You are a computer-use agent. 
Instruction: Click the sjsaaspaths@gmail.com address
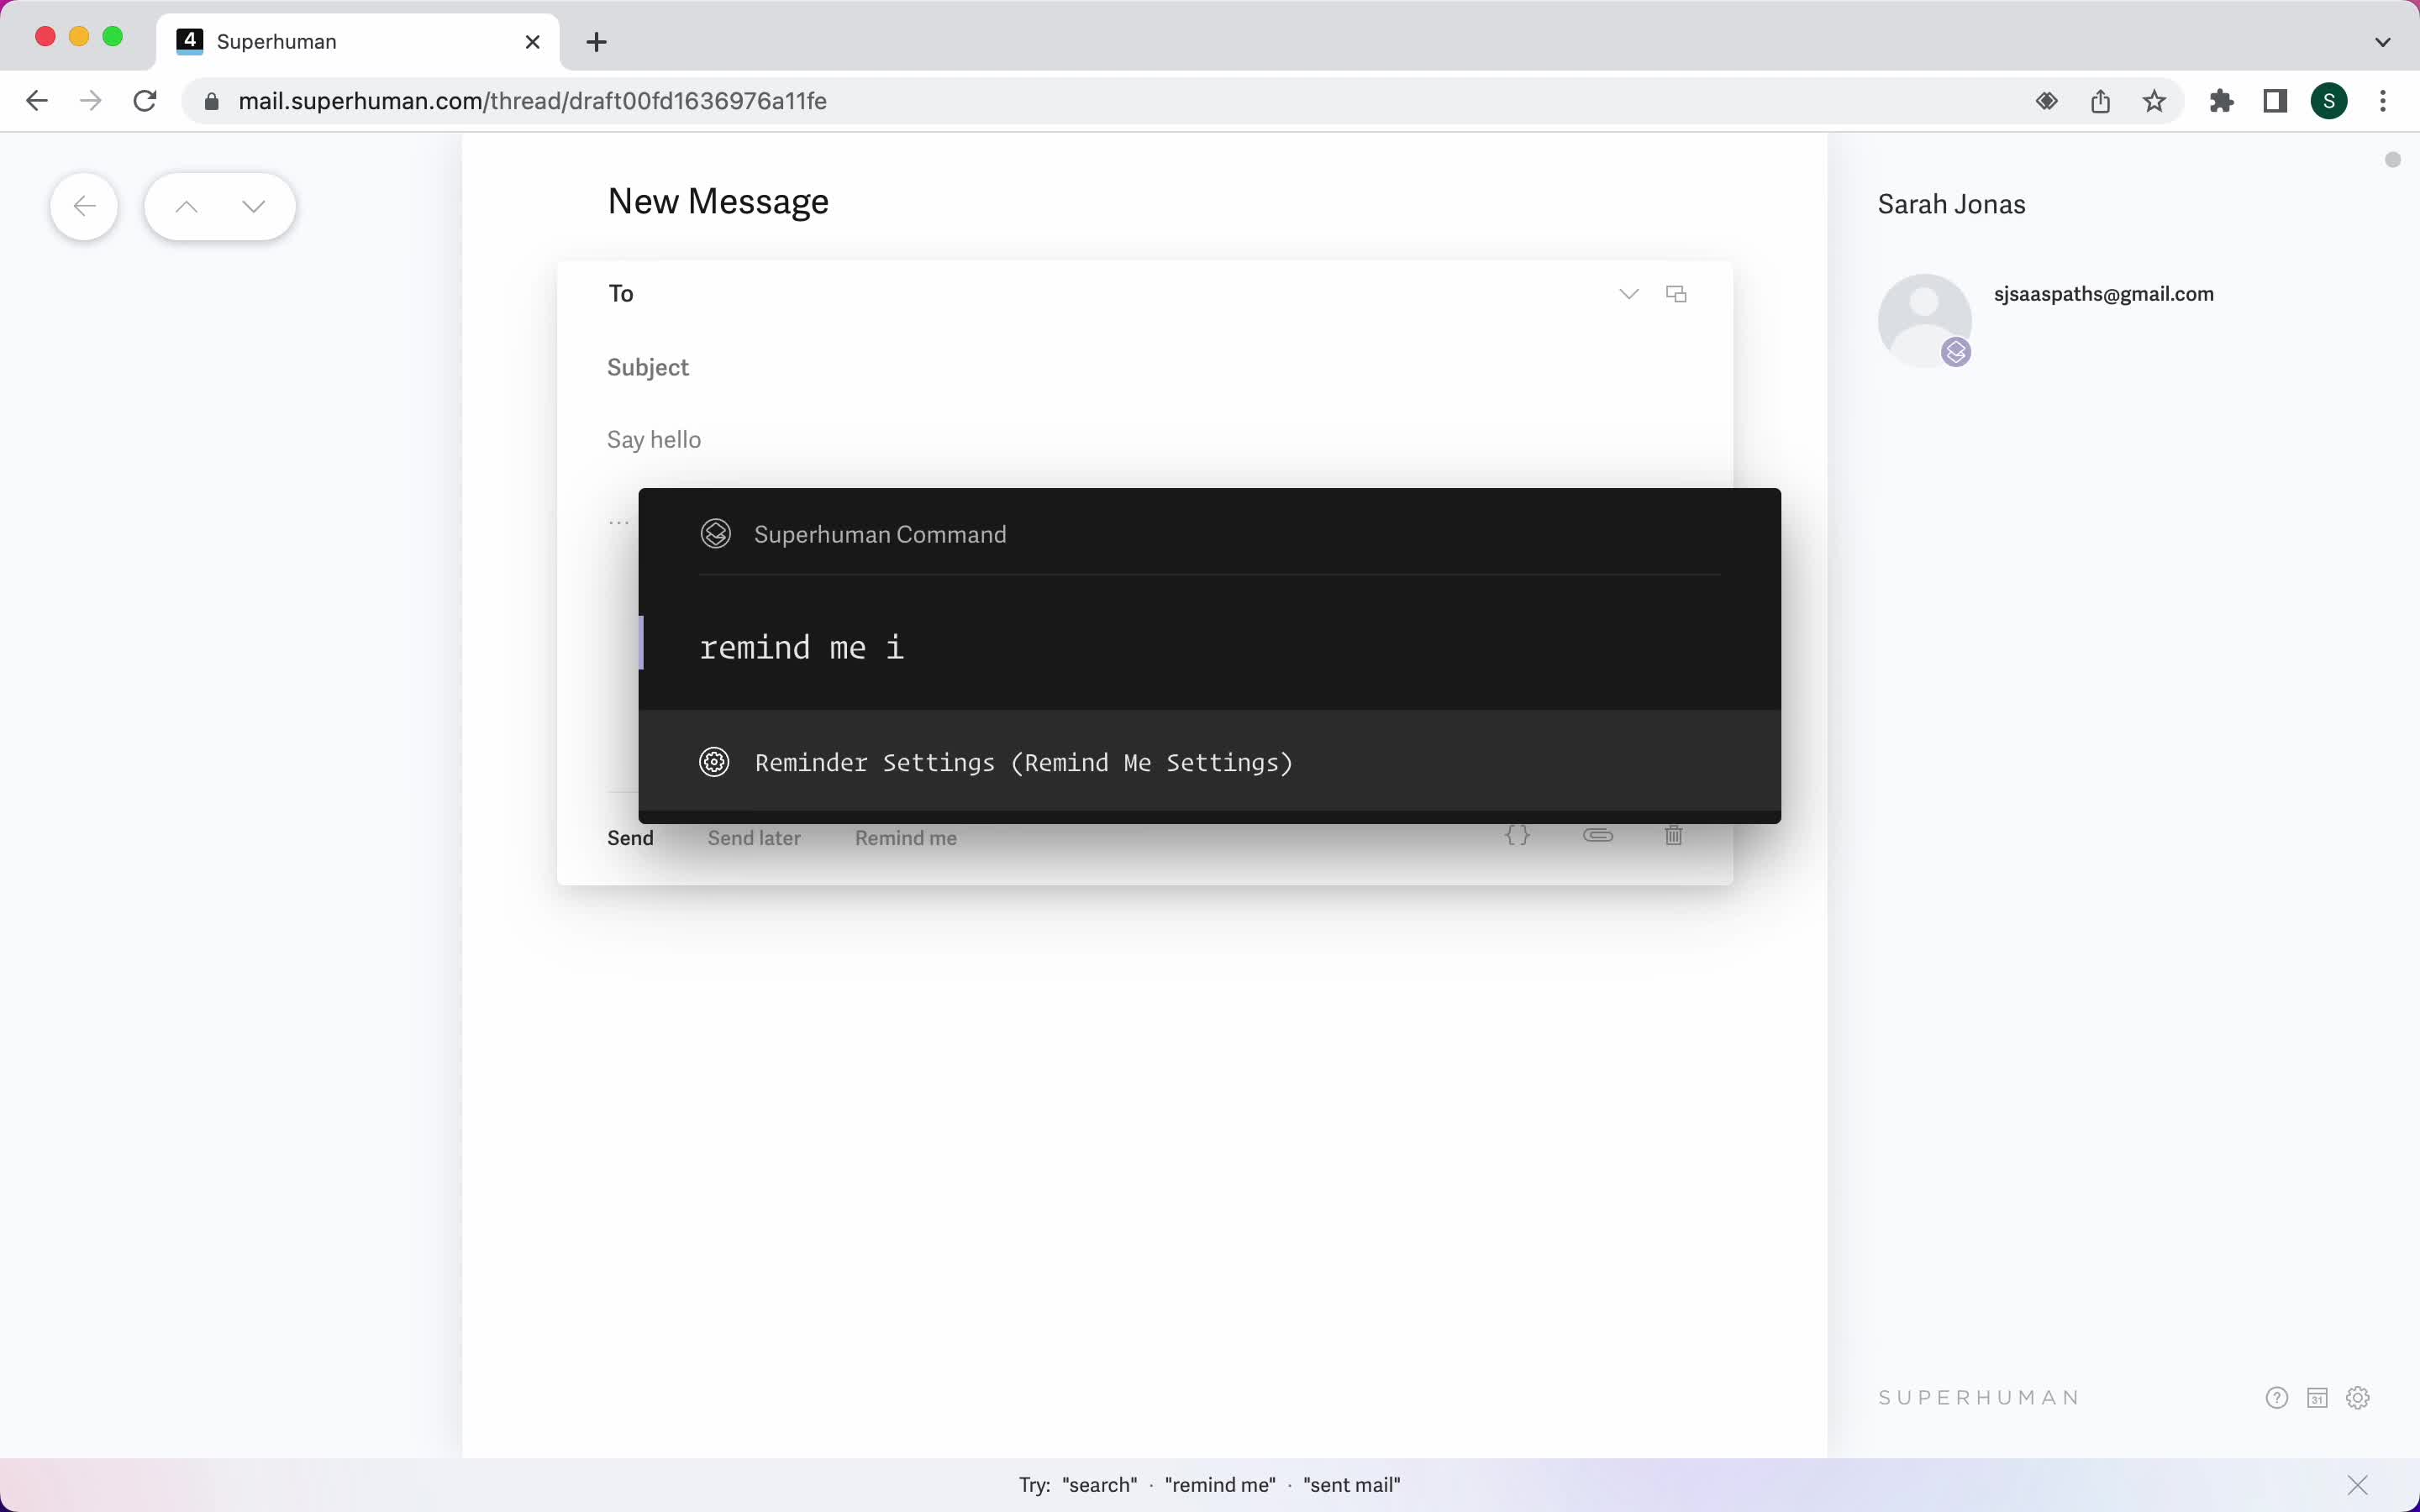(x=2103, y=294)
